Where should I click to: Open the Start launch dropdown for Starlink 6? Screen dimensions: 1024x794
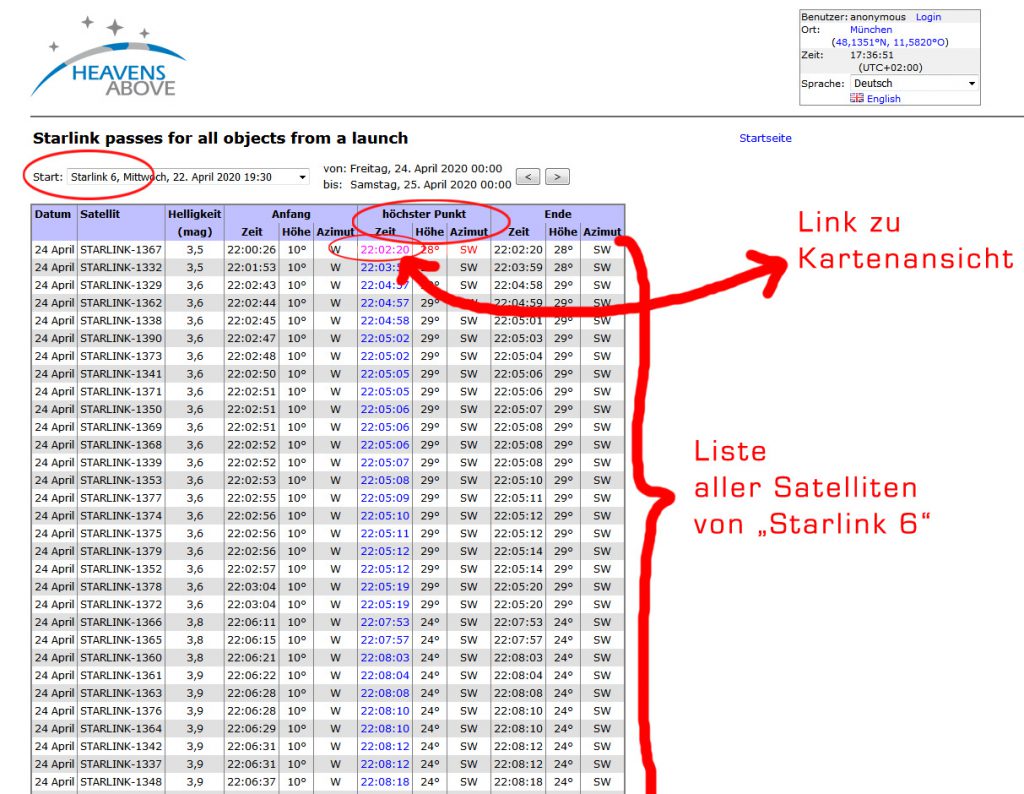tap(188, 177)
